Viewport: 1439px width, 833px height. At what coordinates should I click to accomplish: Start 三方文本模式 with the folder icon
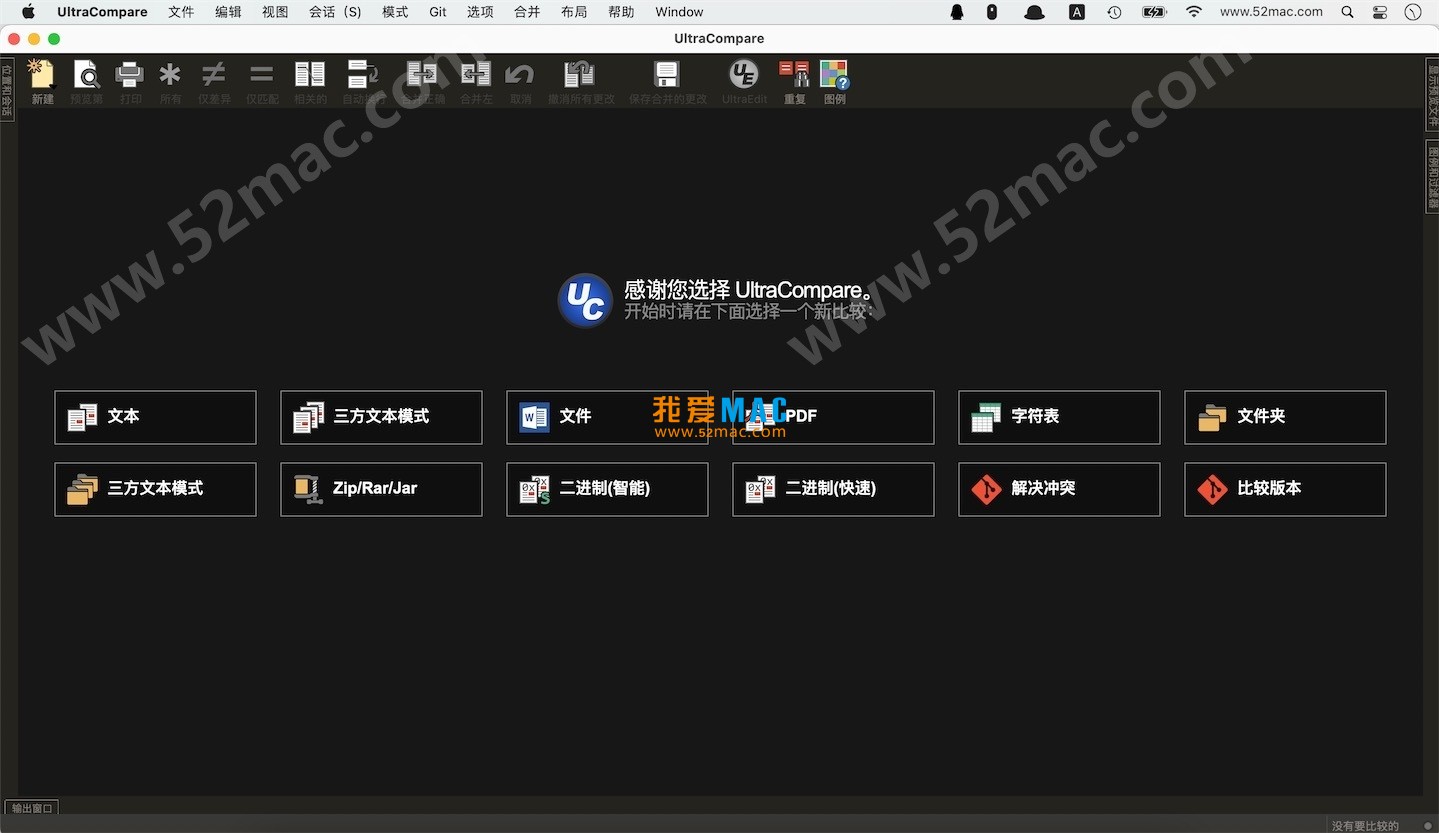coord(155,489)
